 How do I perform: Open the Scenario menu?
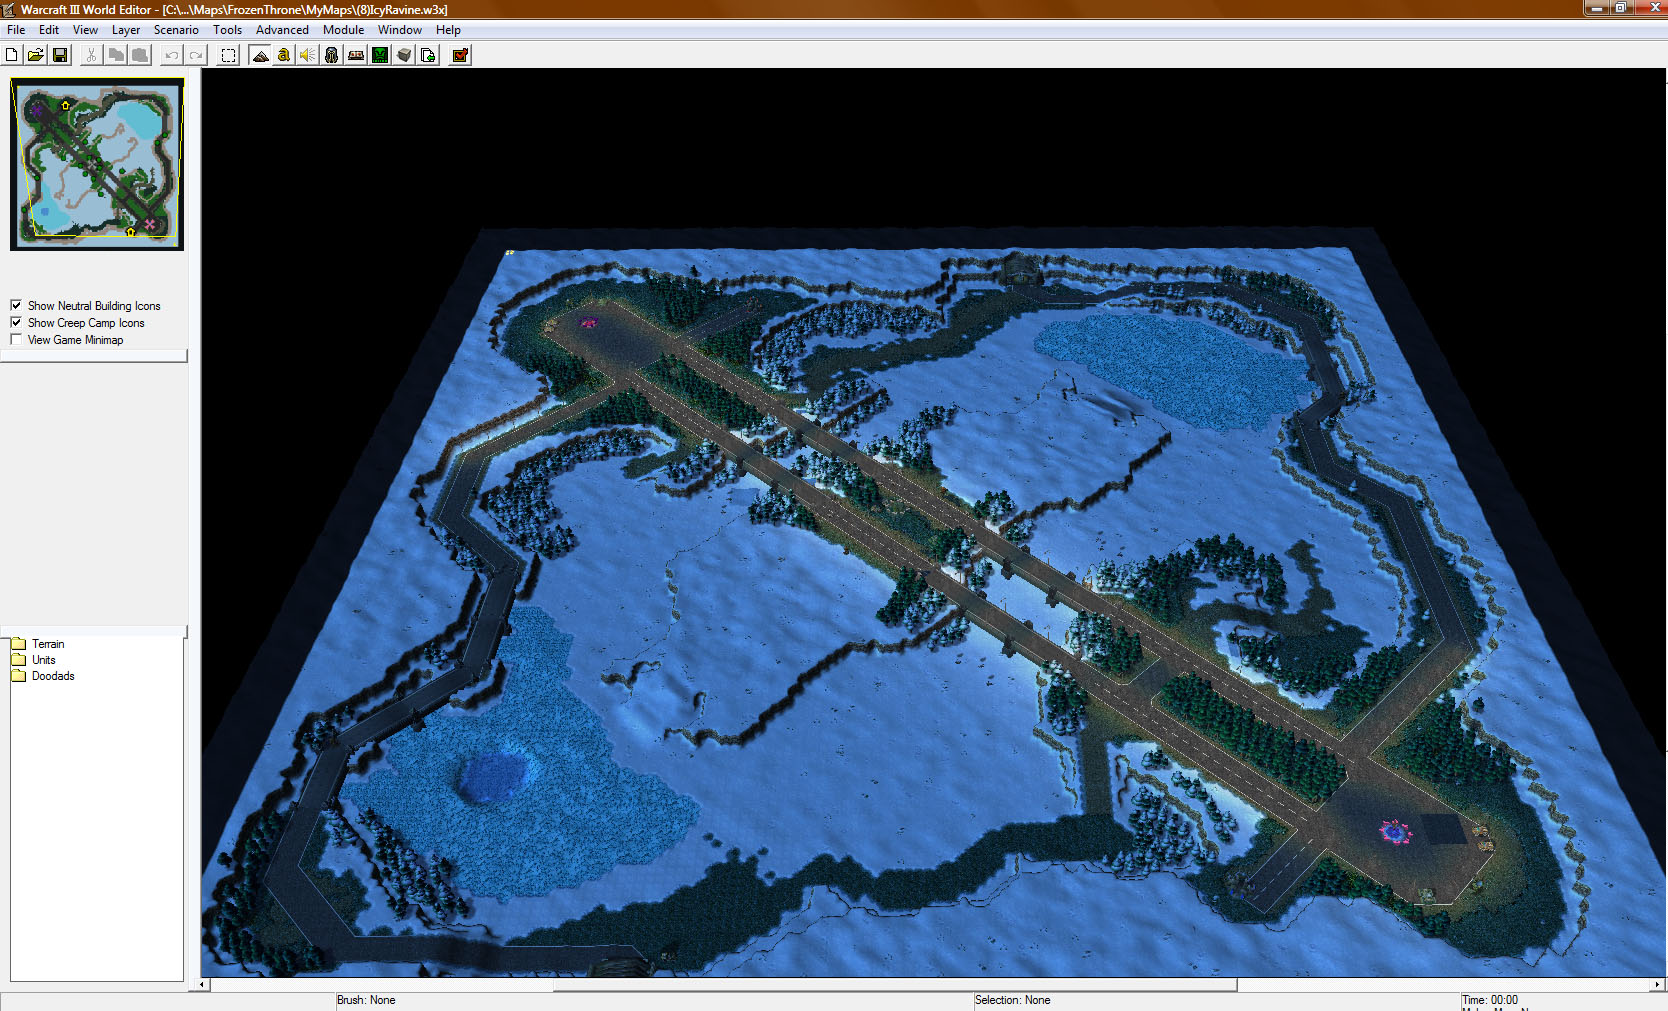(x=176, y=30)
